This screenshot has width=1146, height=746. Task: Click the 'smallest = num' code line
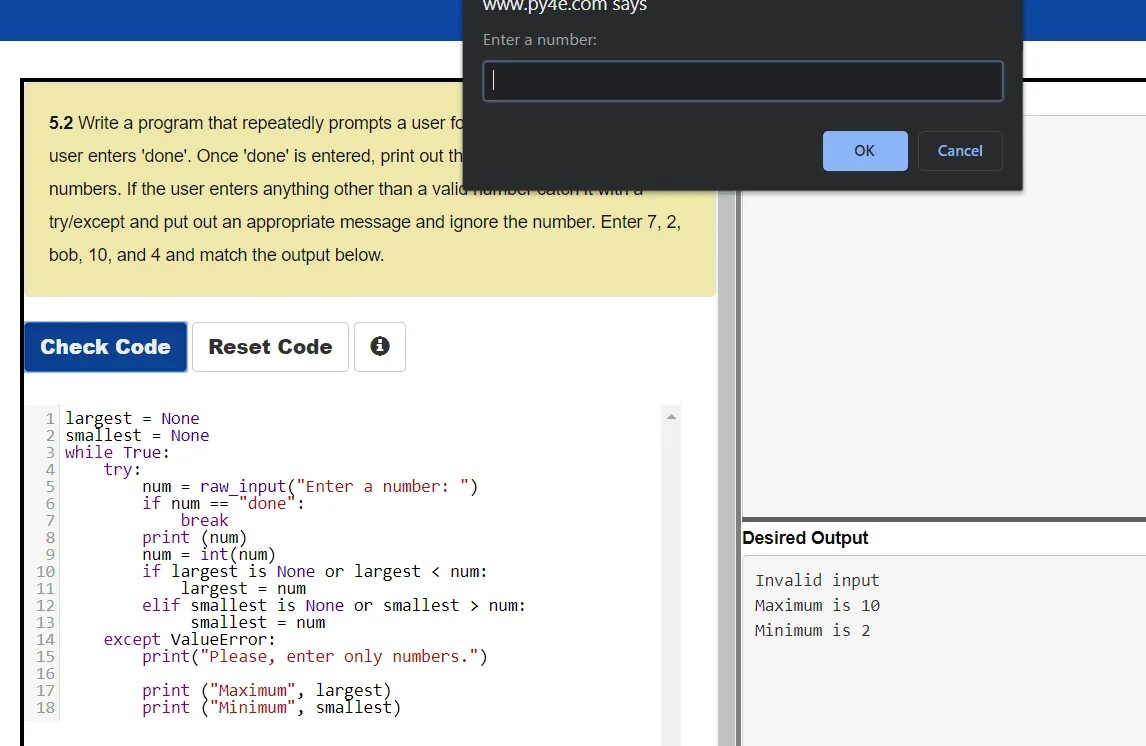tap(258, 623)
